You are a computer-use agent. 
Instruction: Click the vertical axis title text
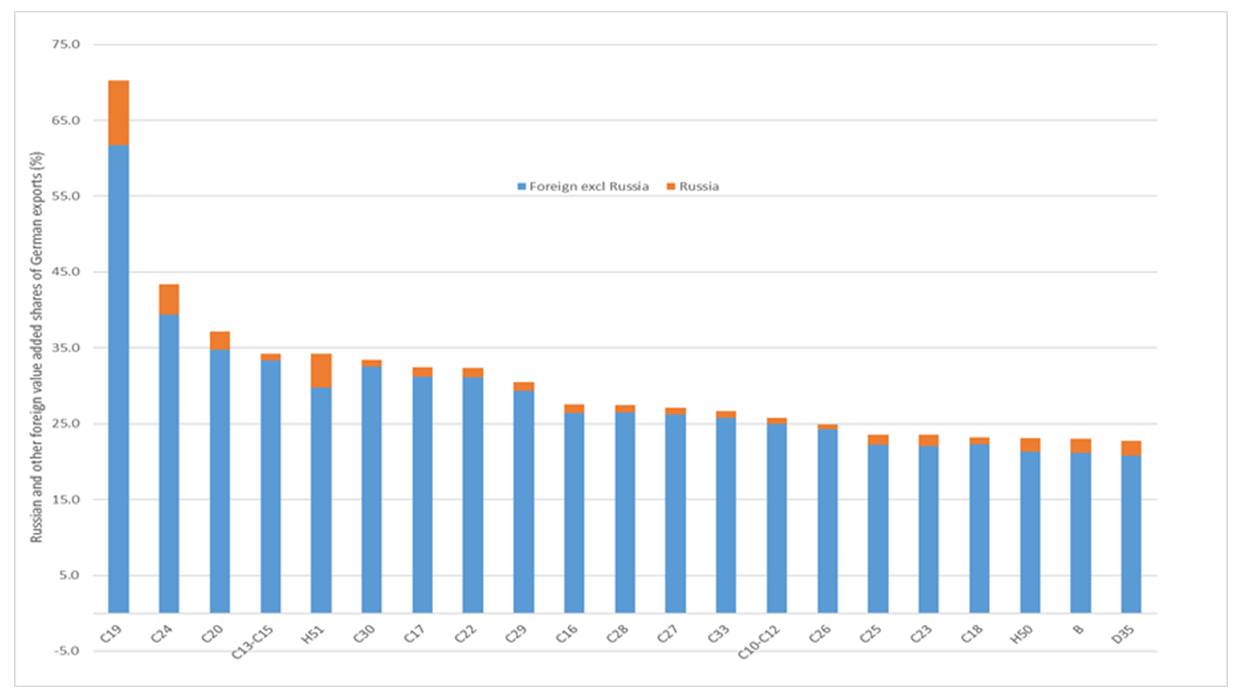coord(37,348)
